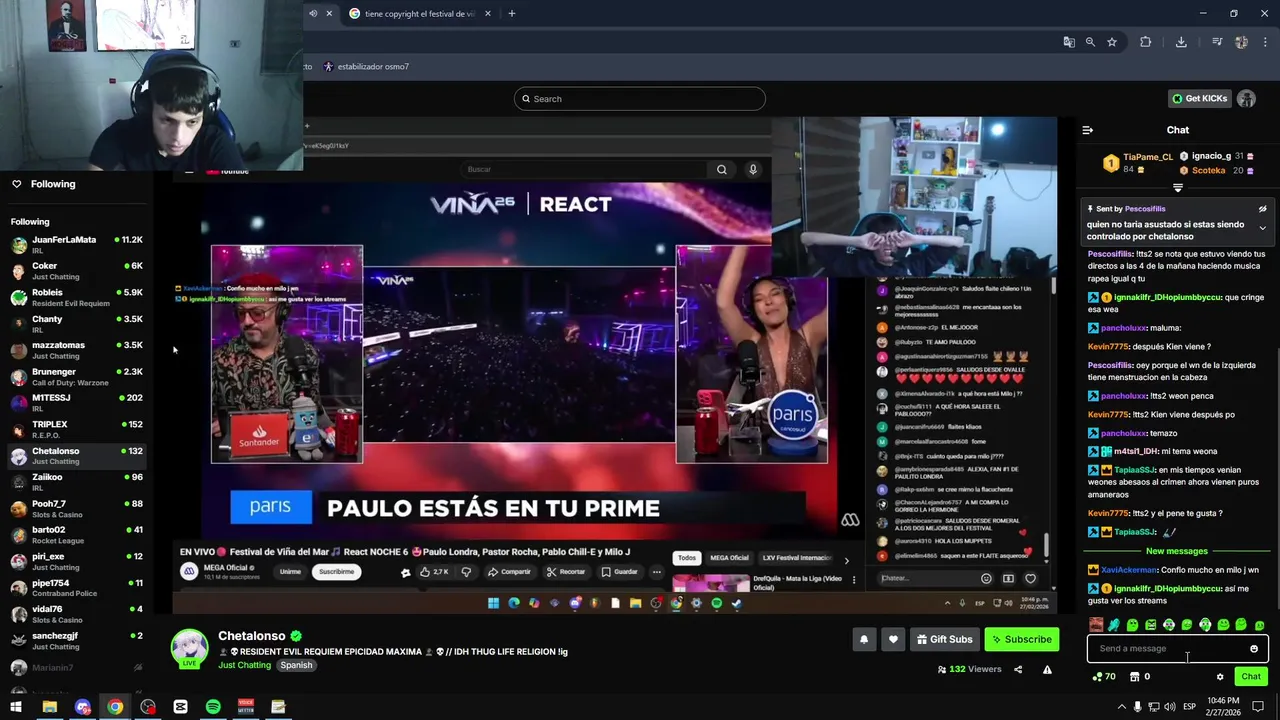
Task: Expand the leaderboard with down arrow
Action: (x=1178, y=188)
